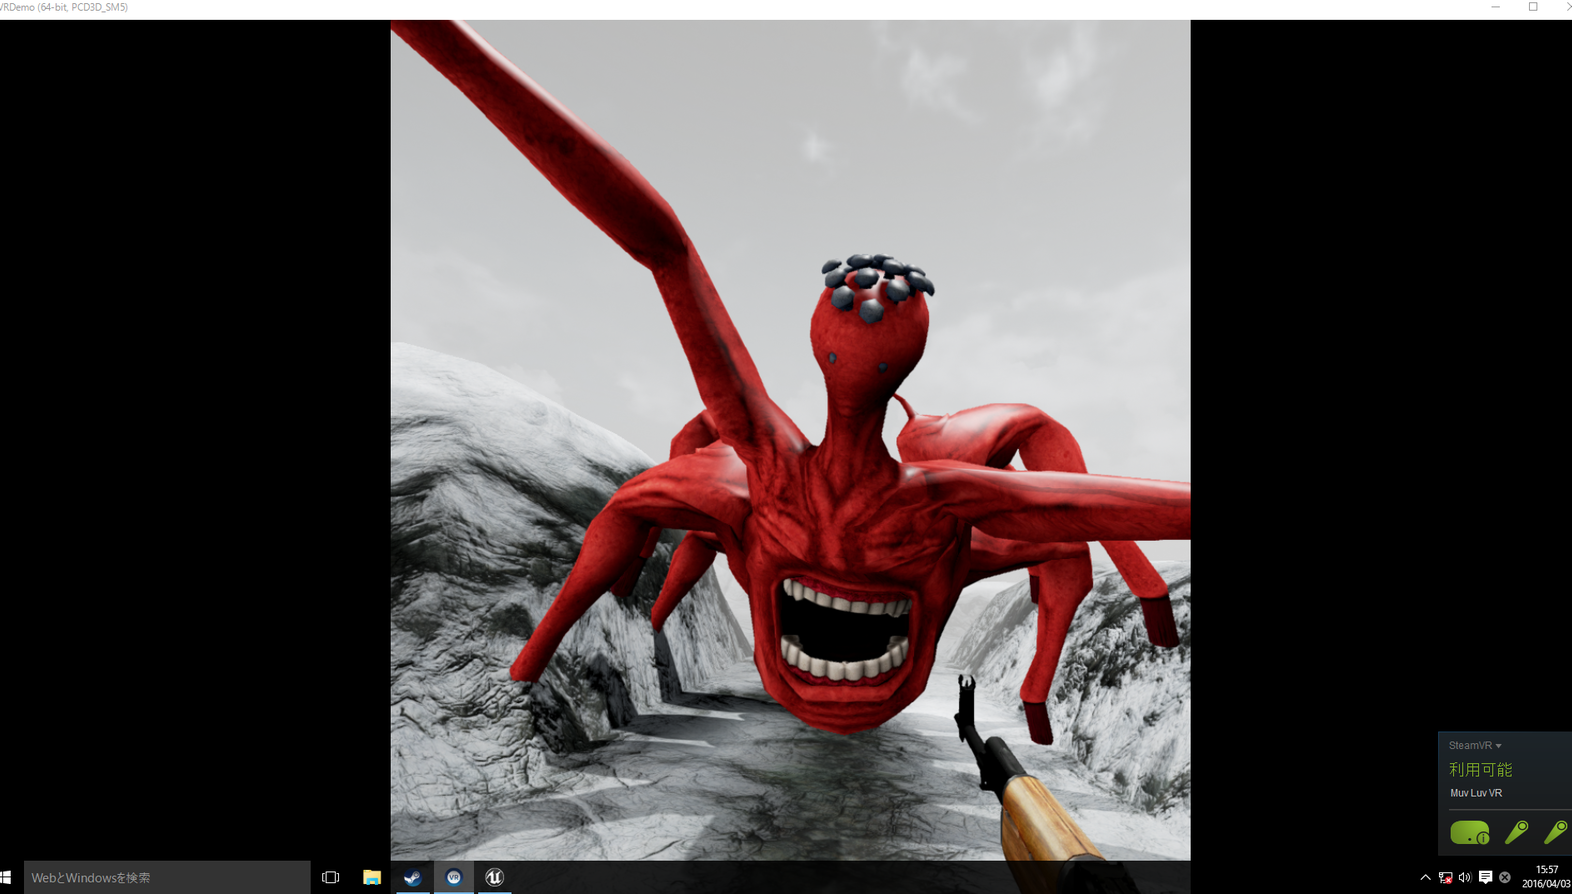Click the green 利用可能 status text

pos(1480,769)
